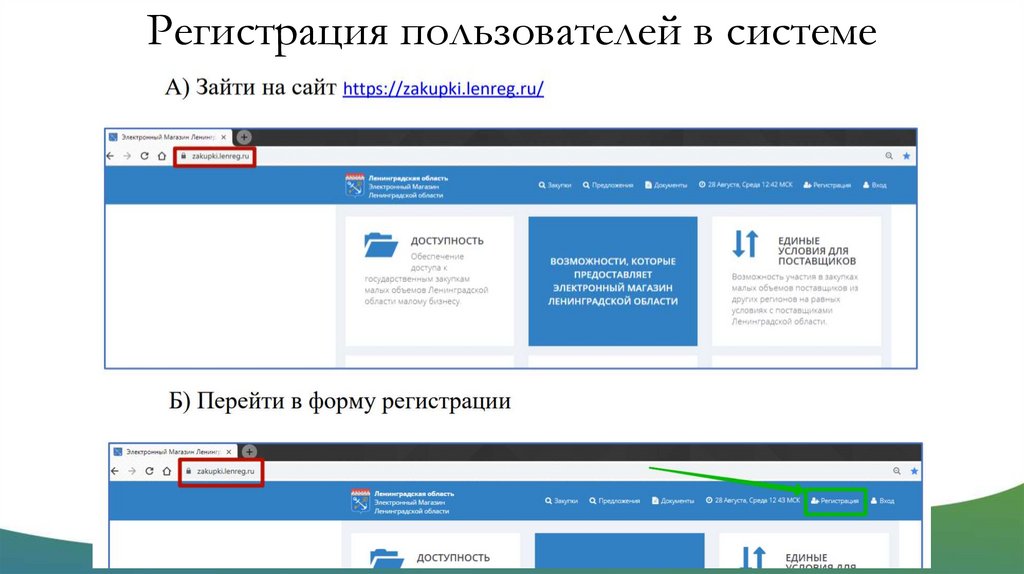Click forward arrow in the upper browser screenshot
The width and height of the screenshot is (1024, 574).
[x=127, y=156]
